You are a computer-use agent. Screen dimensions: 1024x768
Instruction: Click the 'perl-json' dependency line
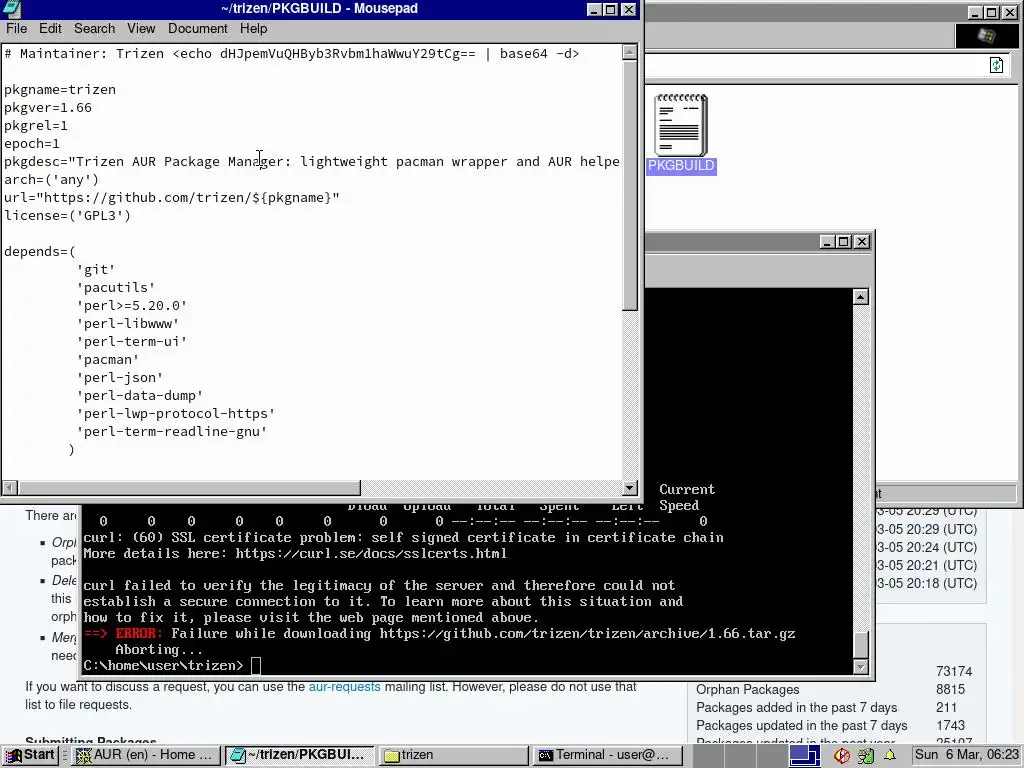tap(120, 377)
